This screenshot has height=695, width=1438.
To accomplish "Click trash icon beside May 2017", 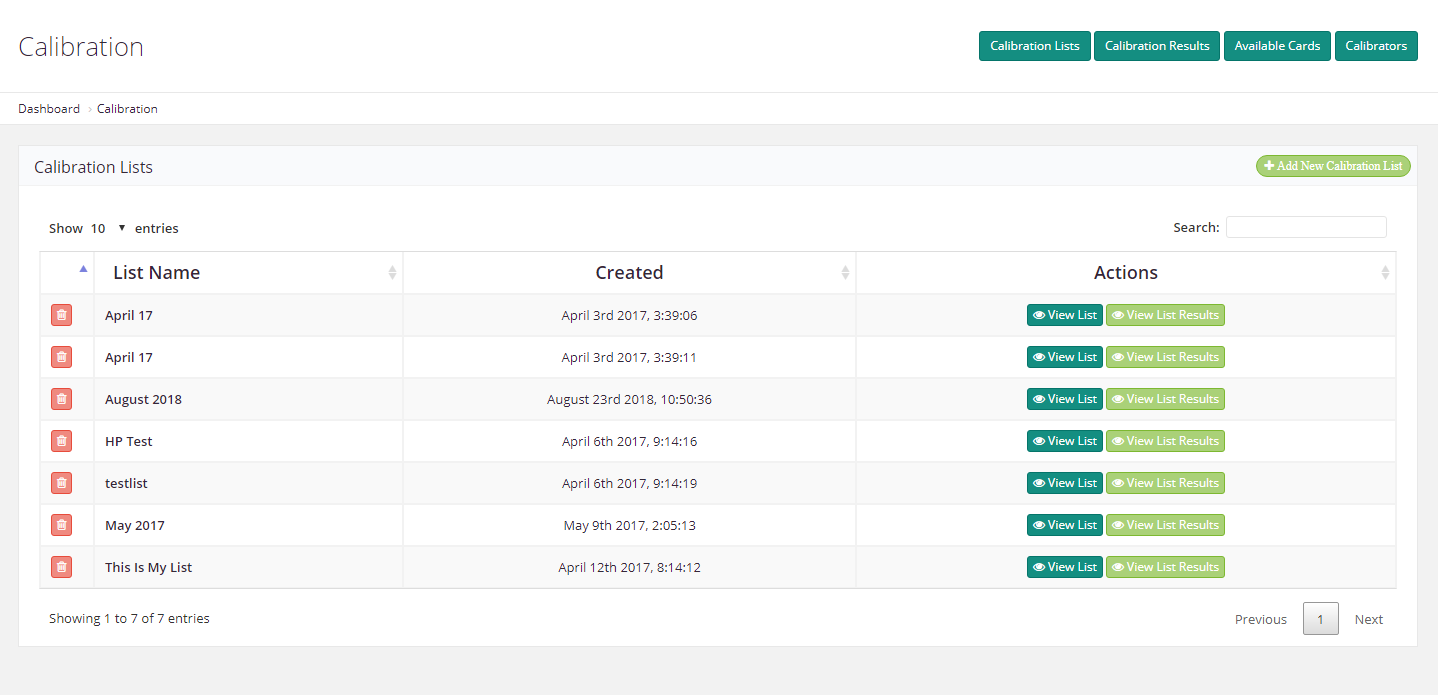I will pos(61,525).
